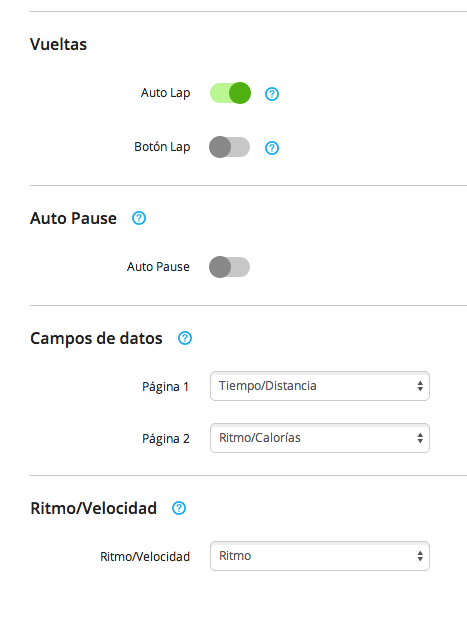Click the Auto Pause label beside its switch

click(x=158, y=267)
